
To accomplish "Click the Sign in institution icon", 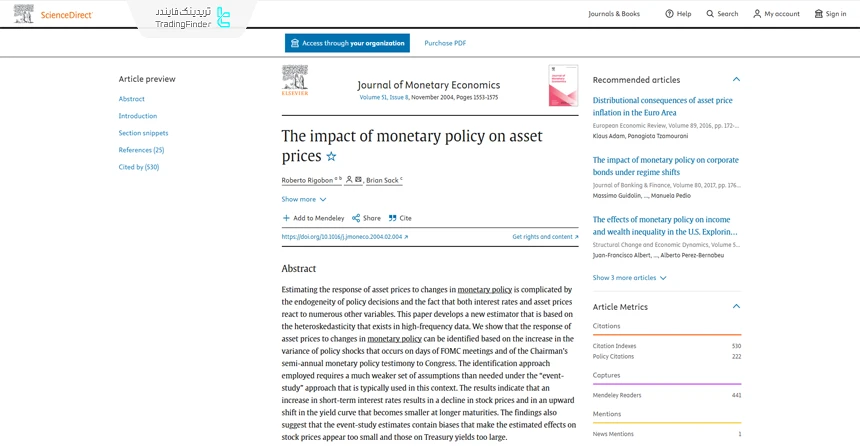I will (818, 14).
